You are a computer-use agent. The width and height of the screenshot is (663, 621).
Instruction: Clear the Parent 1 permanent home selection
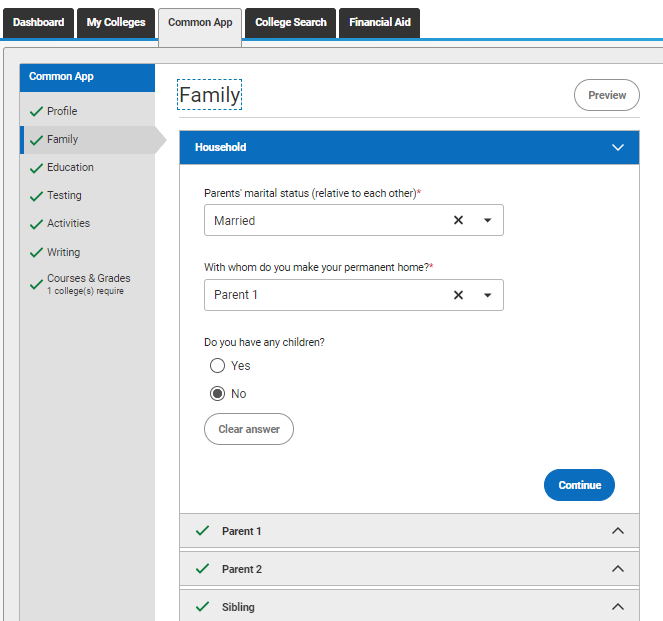458,295
